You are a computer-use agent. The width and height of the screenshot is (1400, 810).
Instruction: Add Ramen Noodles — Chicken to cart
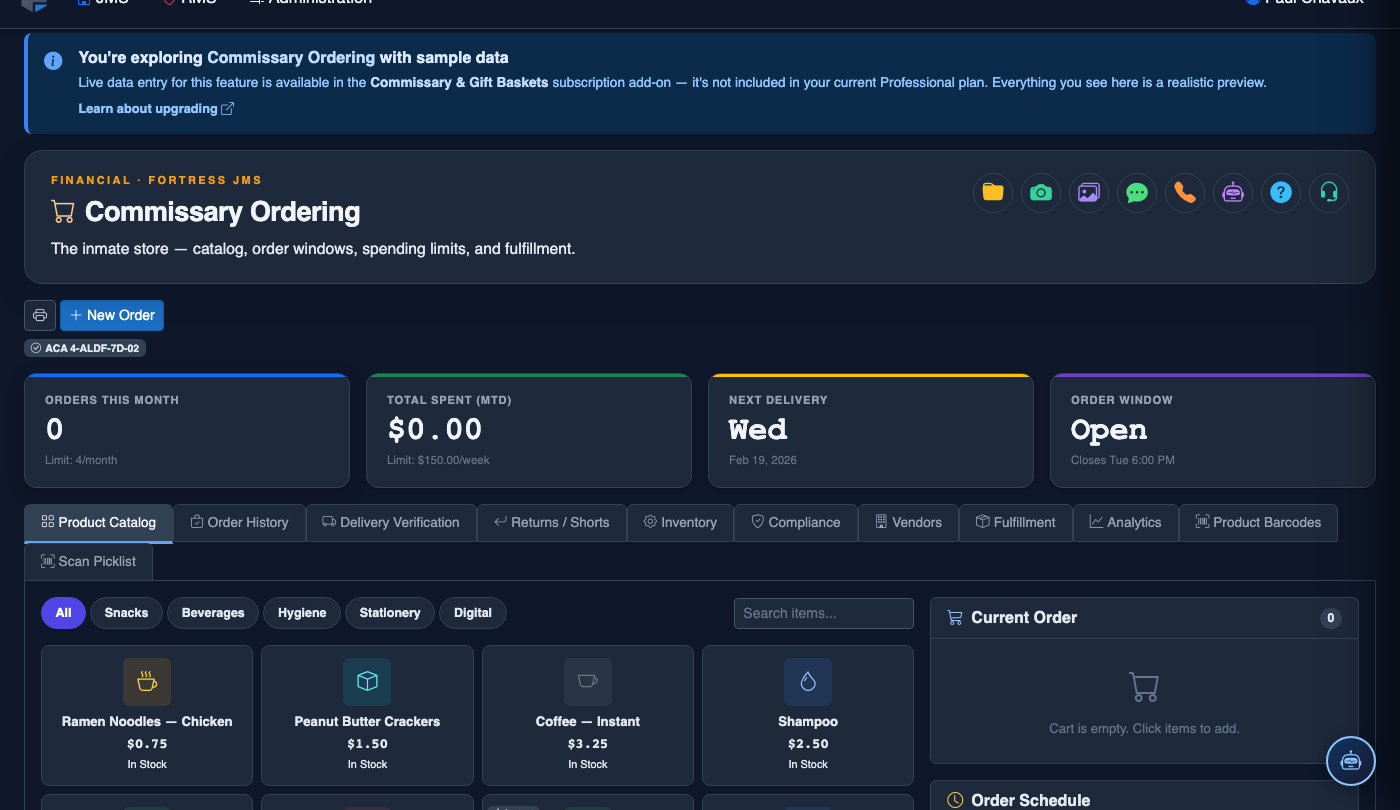coord(147,715)
